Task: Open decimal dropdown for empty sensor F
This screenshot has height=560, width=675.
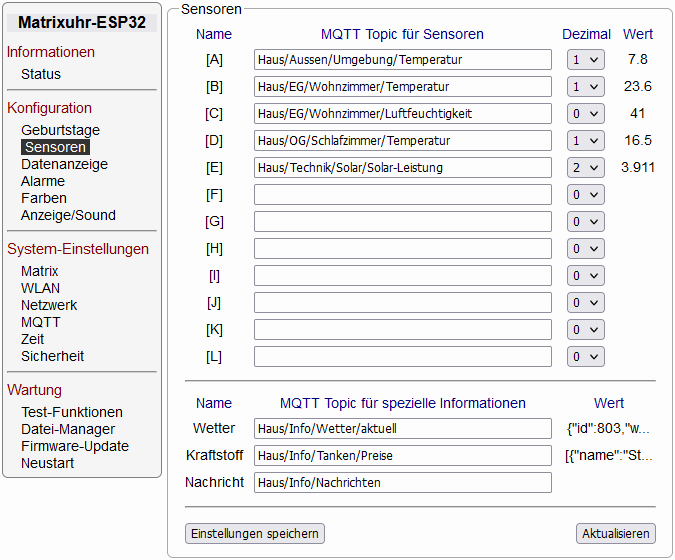Action: (586, 195)
